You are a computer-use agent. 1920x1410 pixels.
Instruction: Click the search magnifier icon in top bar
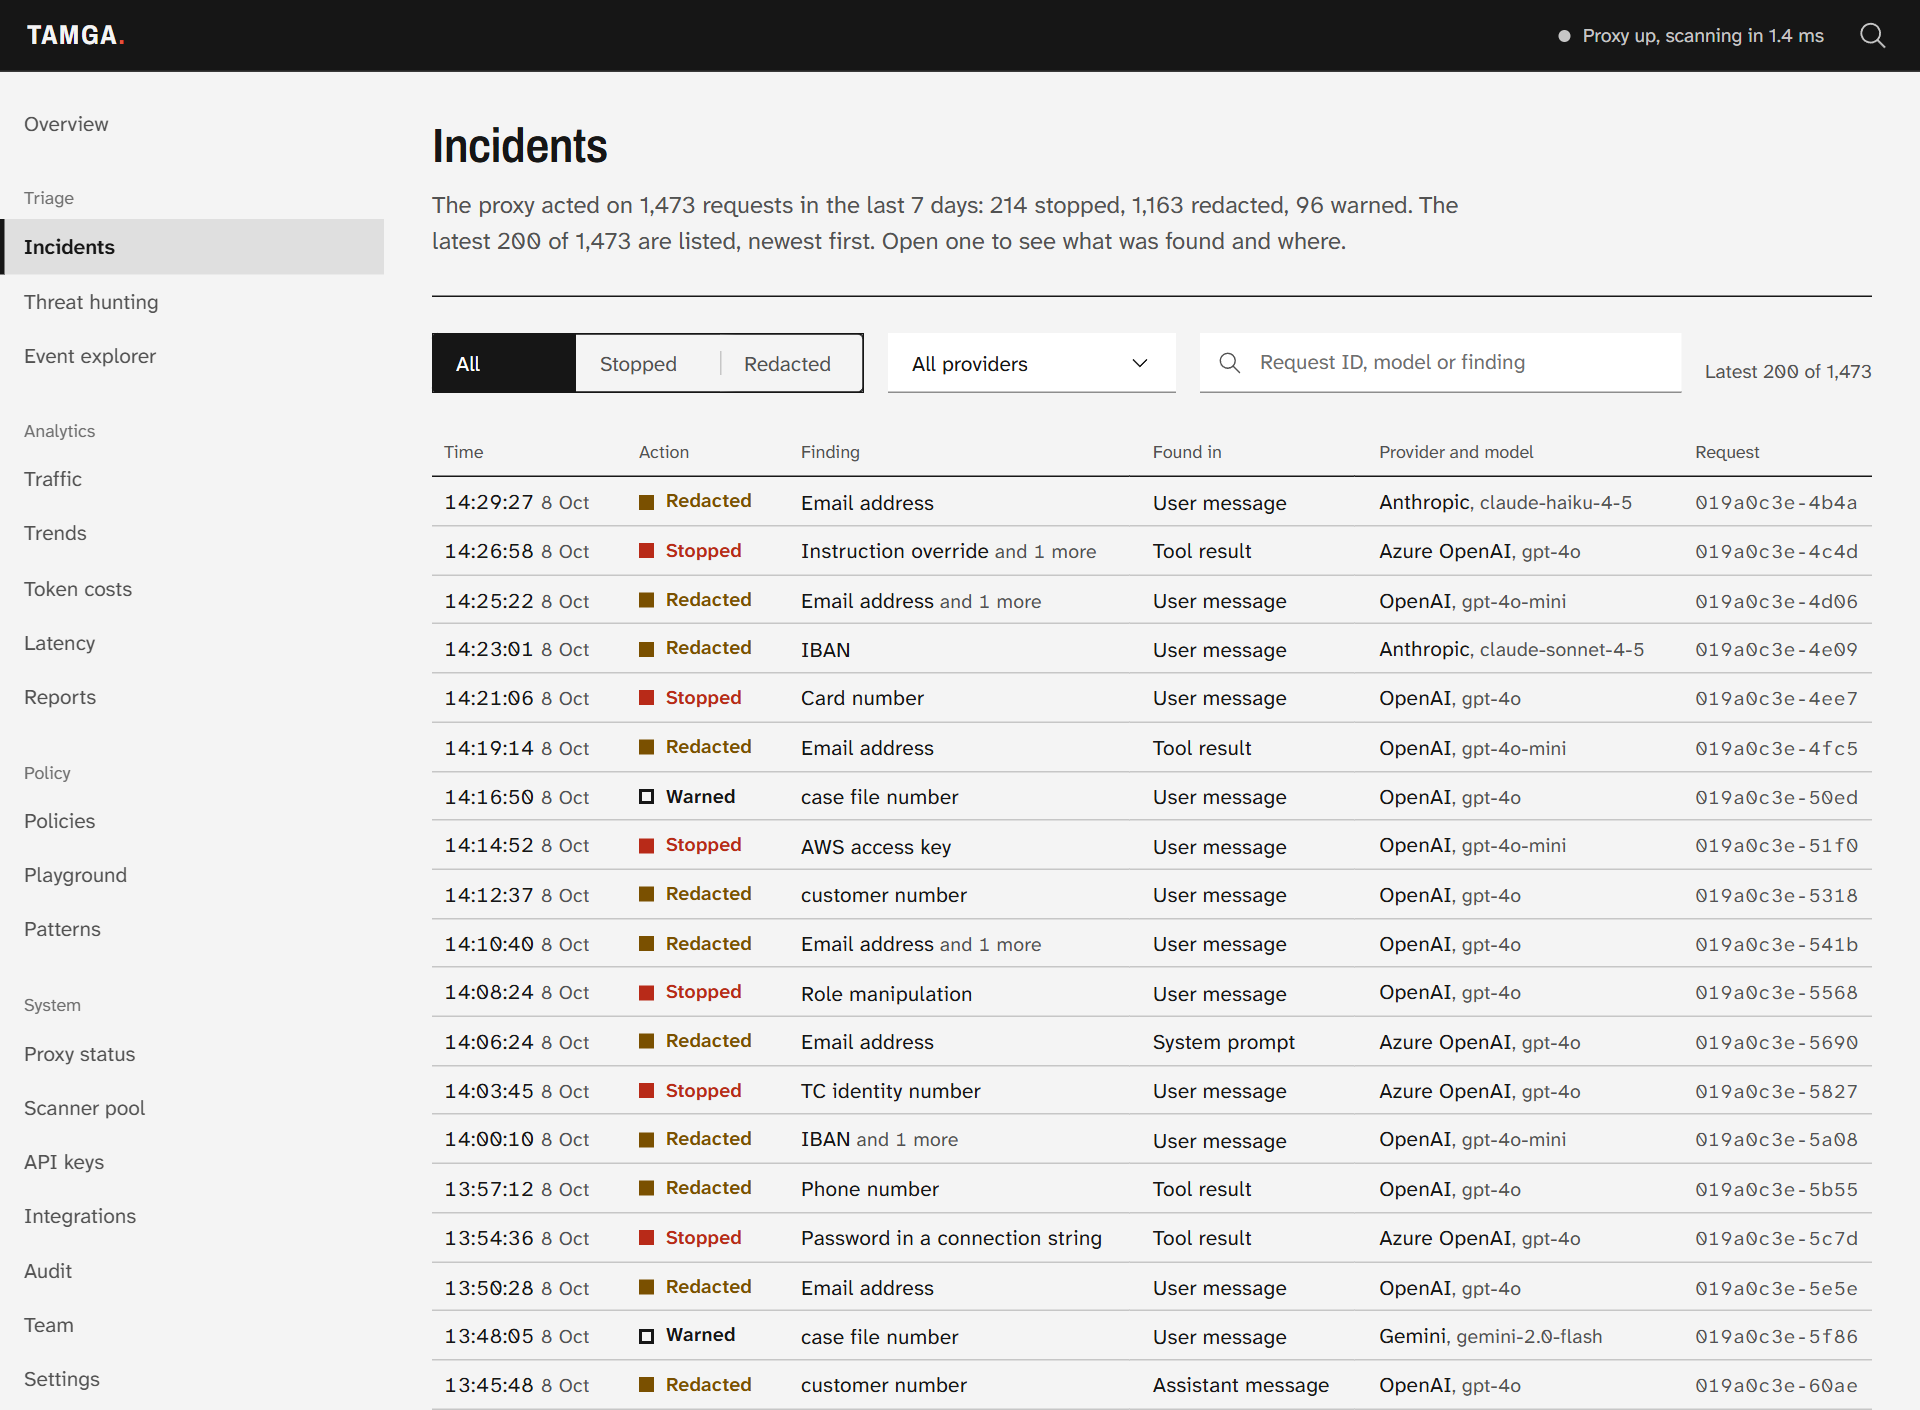pyautogui.click(x=1872, y=36)
